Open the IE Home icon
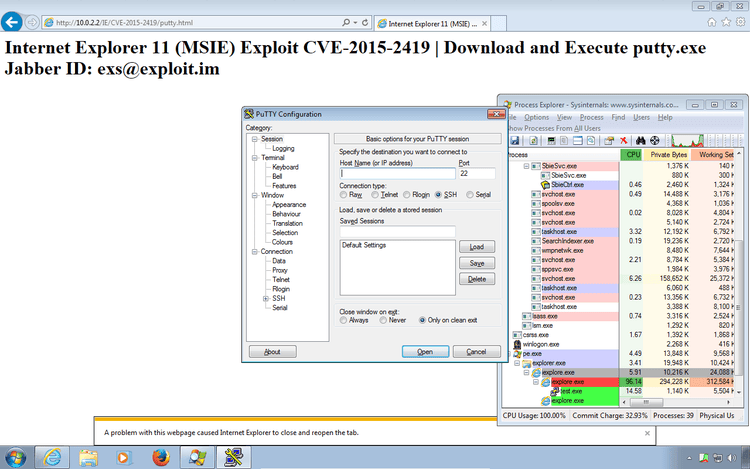 712,22
